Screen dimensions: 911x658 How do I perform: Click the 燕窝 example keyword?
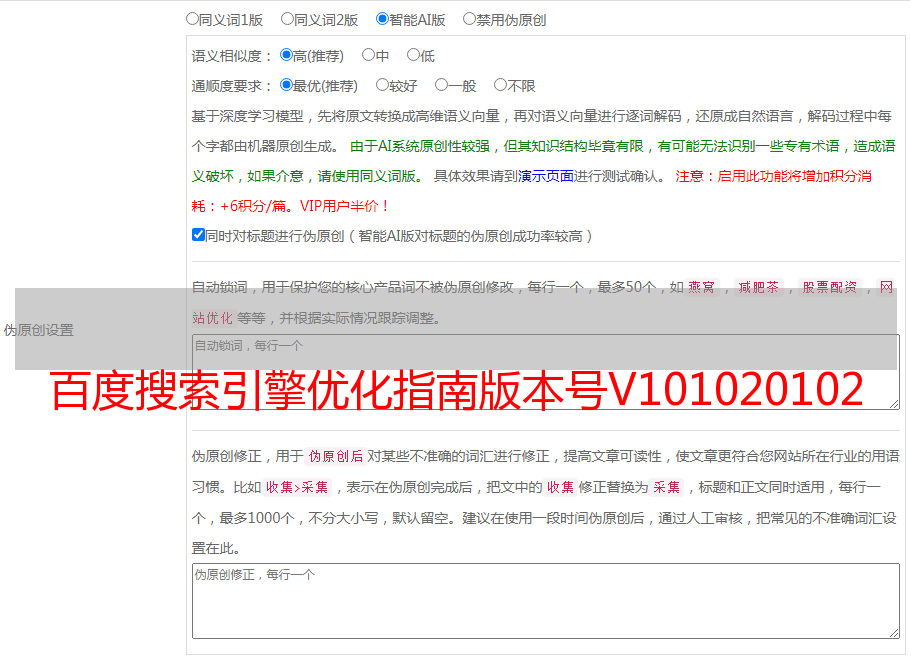click(x=701, y=287)
